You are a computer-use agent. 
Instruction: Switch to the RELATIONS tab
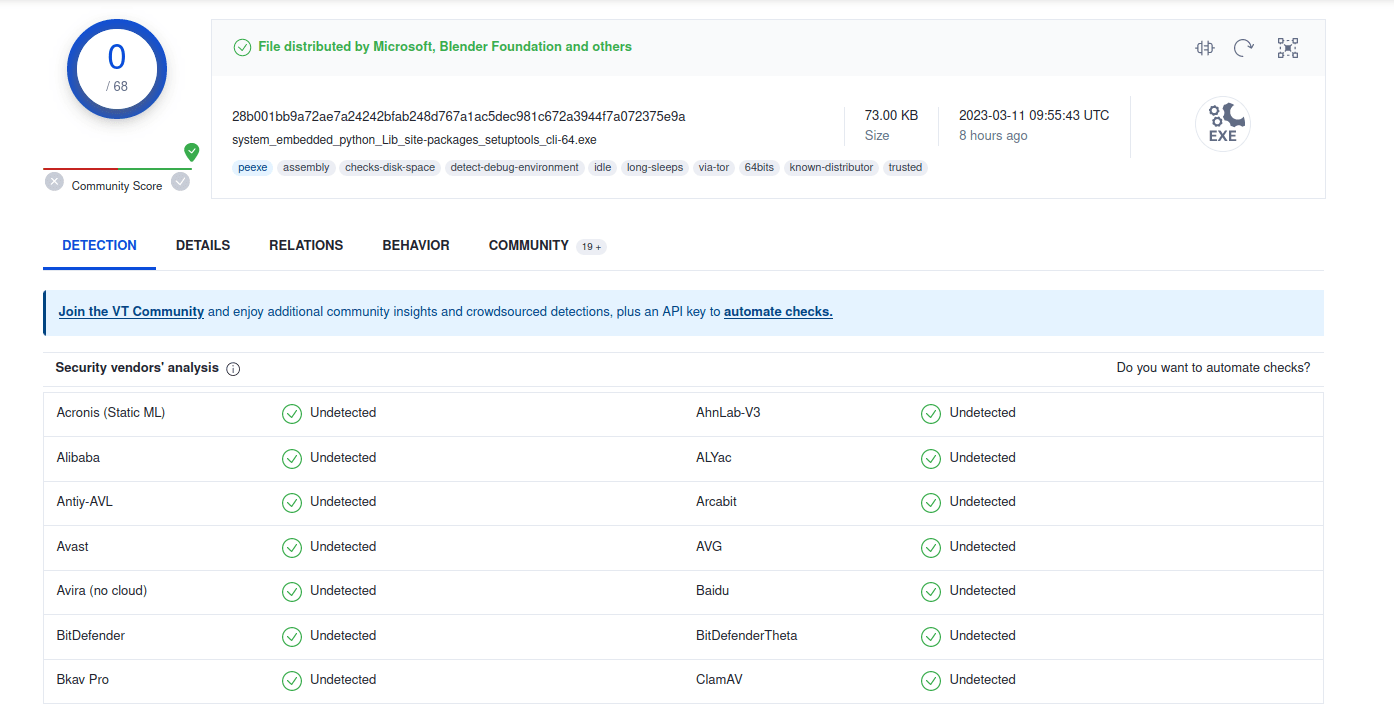coord(306,245)
